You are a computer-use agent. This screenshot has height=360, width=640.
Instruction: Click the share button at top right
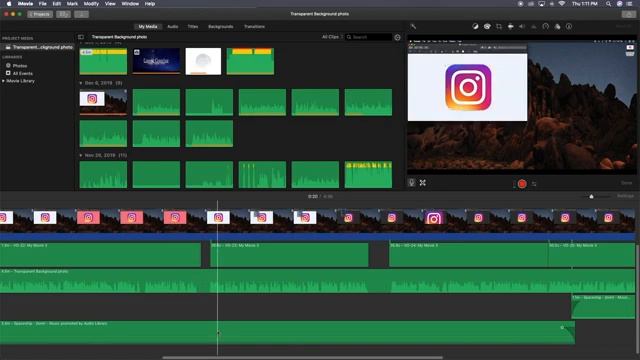coord(629,14)
